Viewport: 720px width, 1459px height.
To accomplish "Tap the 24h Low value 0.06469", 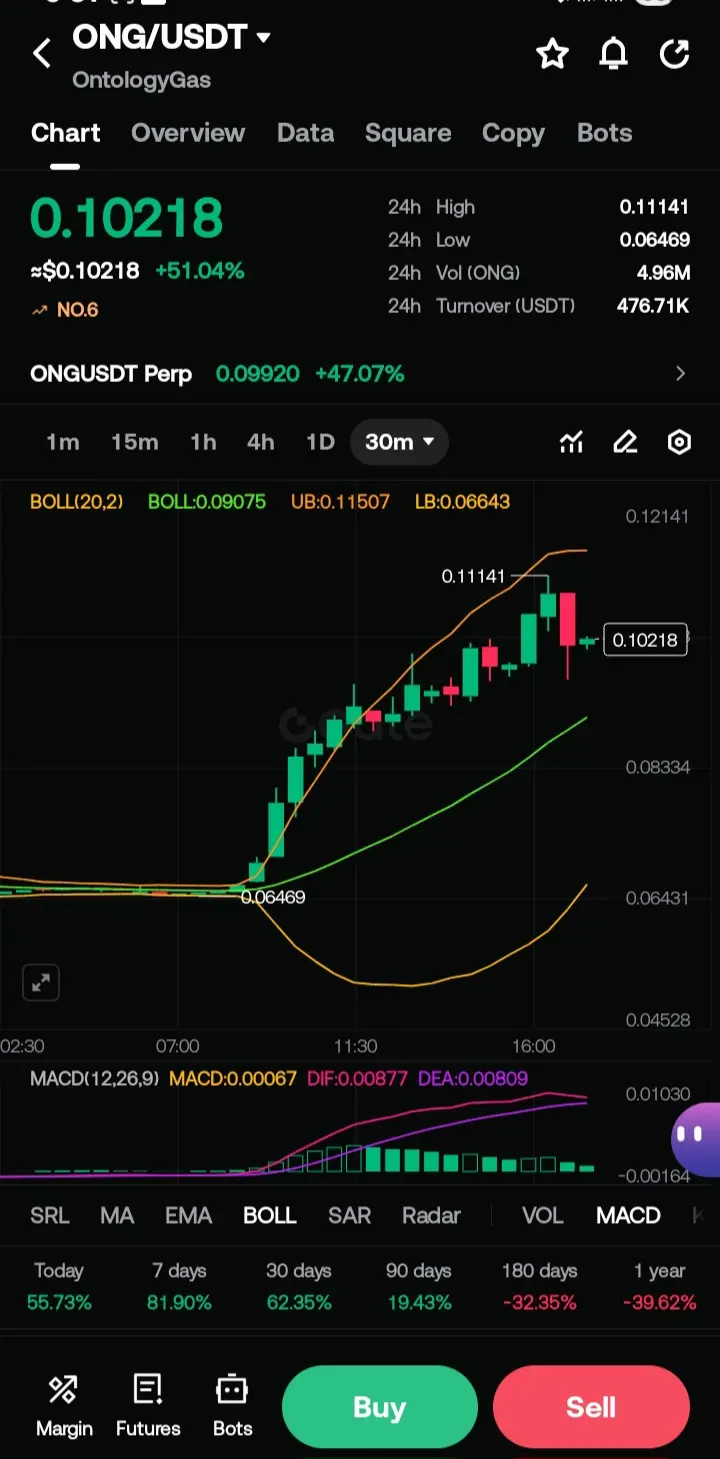I will tap(654, 240).
